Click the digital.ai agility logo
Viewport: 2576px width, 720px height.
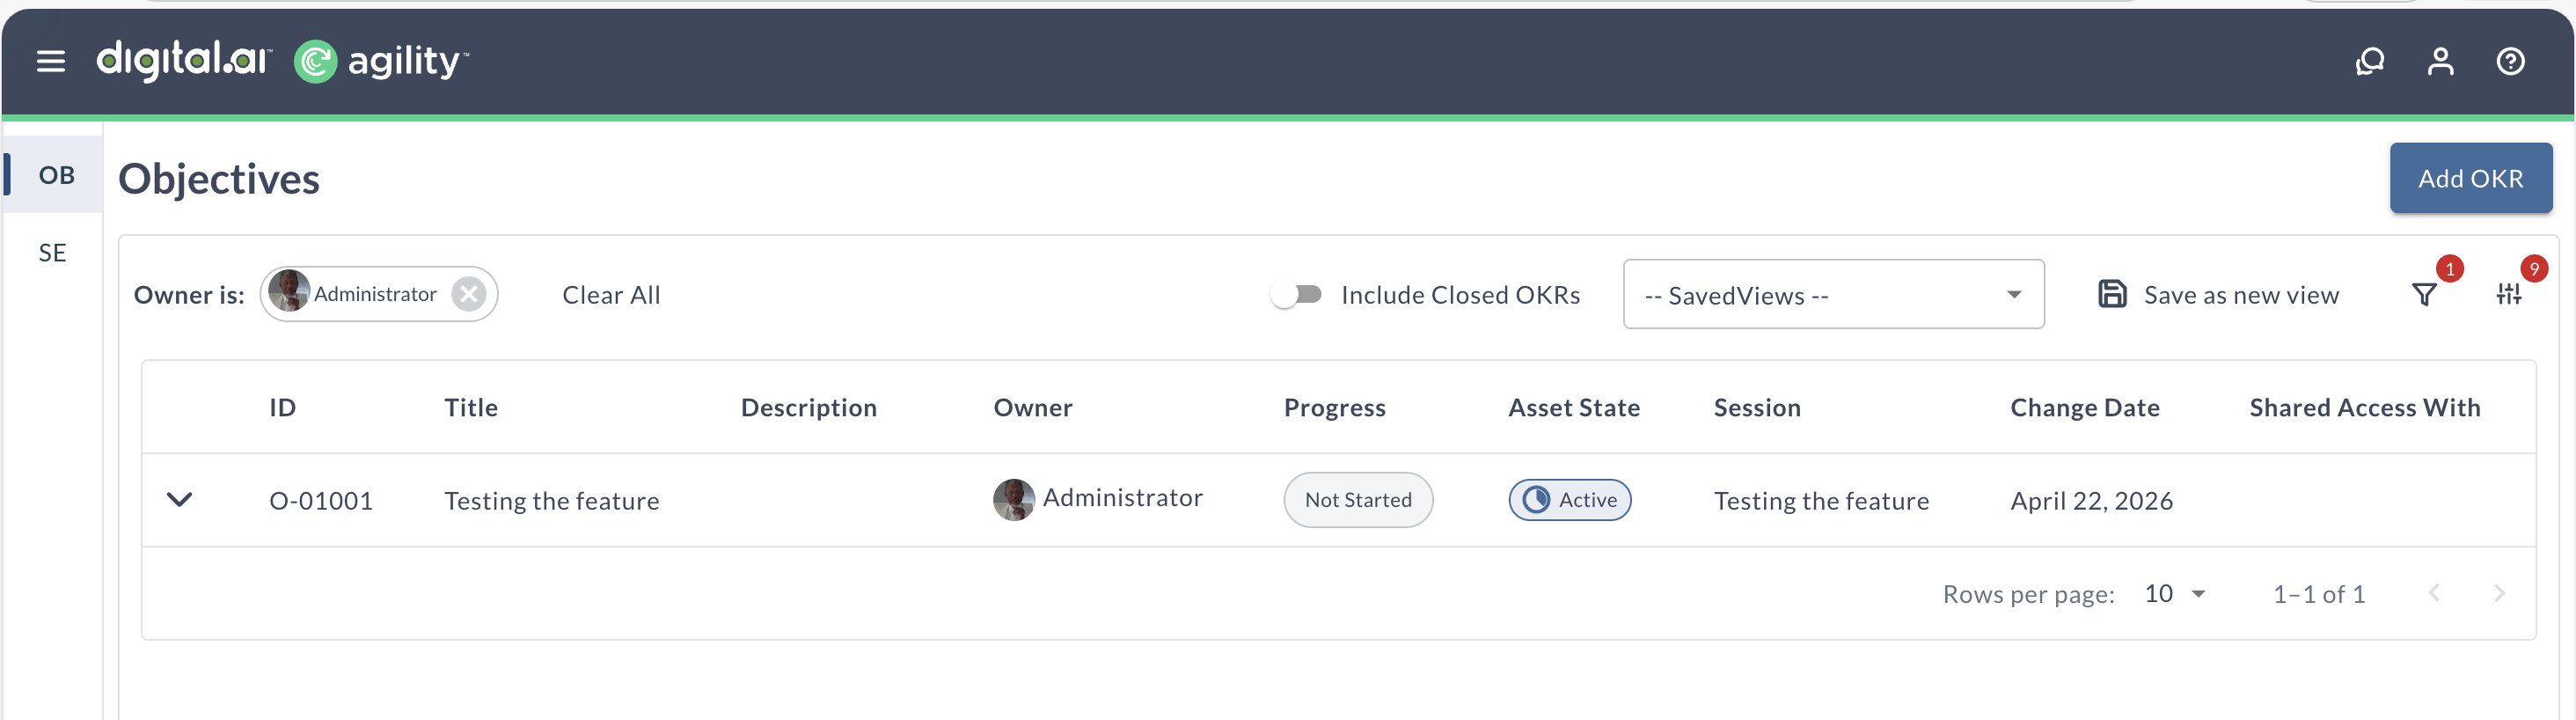282,61
